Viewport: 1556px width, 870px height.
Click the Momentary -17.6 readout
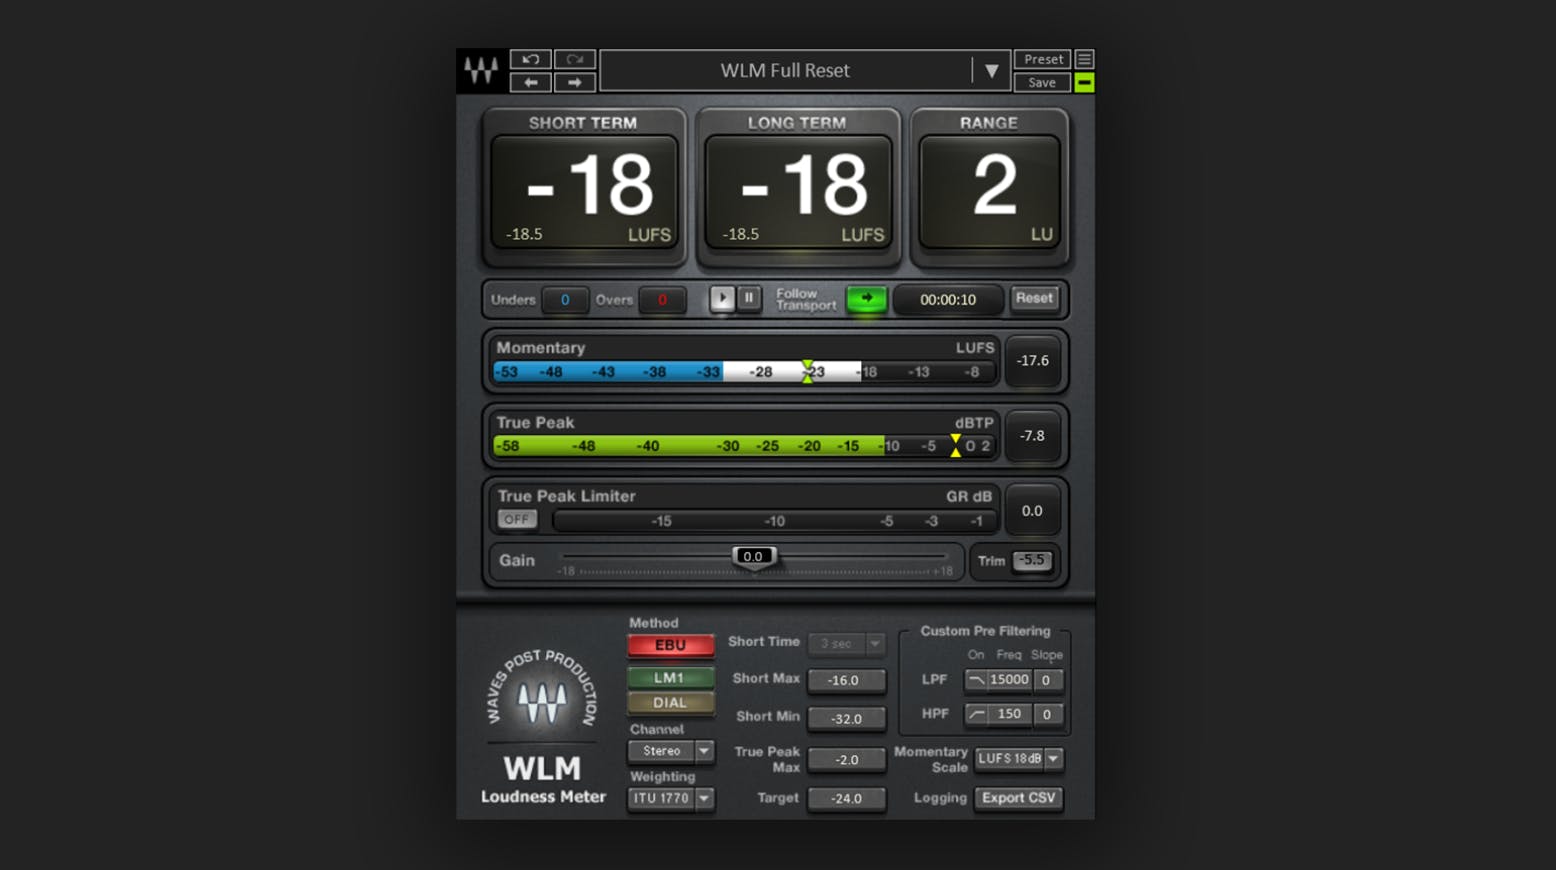click(x=1032, y=361)
